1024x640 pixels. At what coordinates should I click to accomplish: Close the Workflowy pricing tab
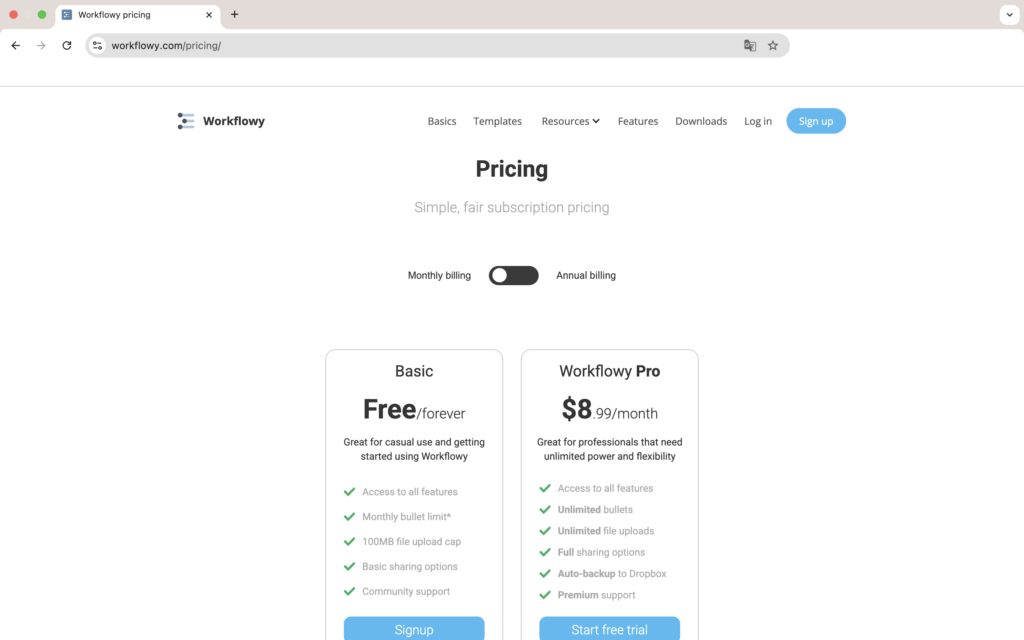(209, 15)
